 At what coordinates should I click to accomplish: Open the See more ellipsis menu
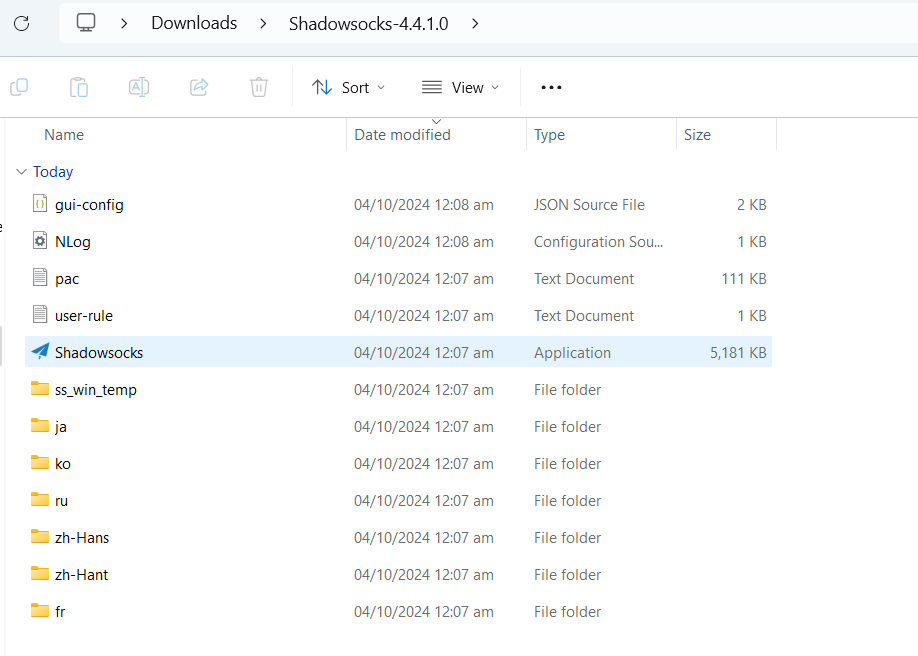(551, 87)
